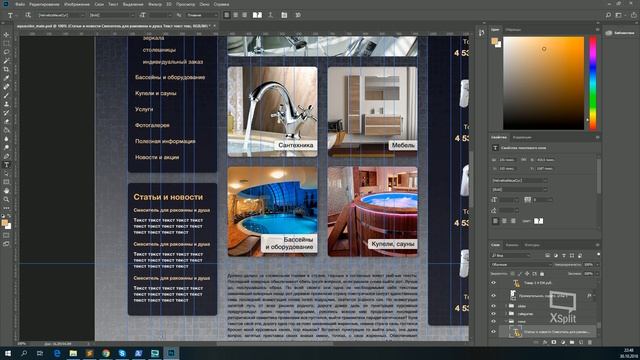Viewport: 640px width, 360px height.
Task: Hide the selected text layer at bottom
Action: point(493,332)
